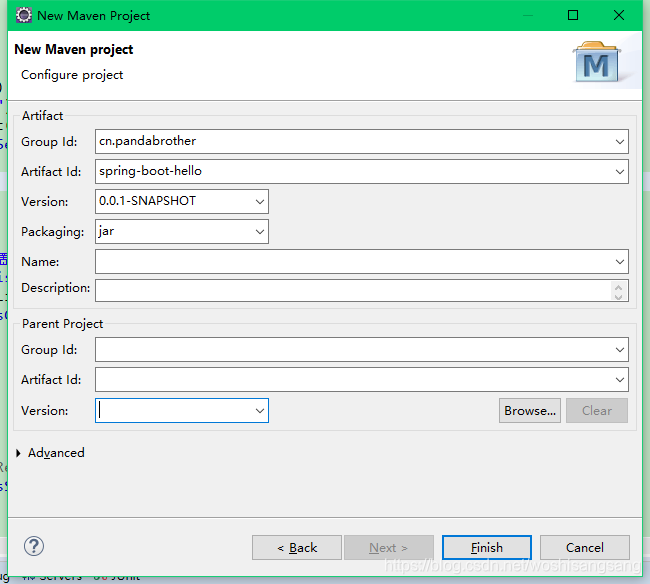The height and width of the screenshot is (584, 650).
Task: Open the Parent Project Artifact Id dropdown arrow
Action: (619, 380)
